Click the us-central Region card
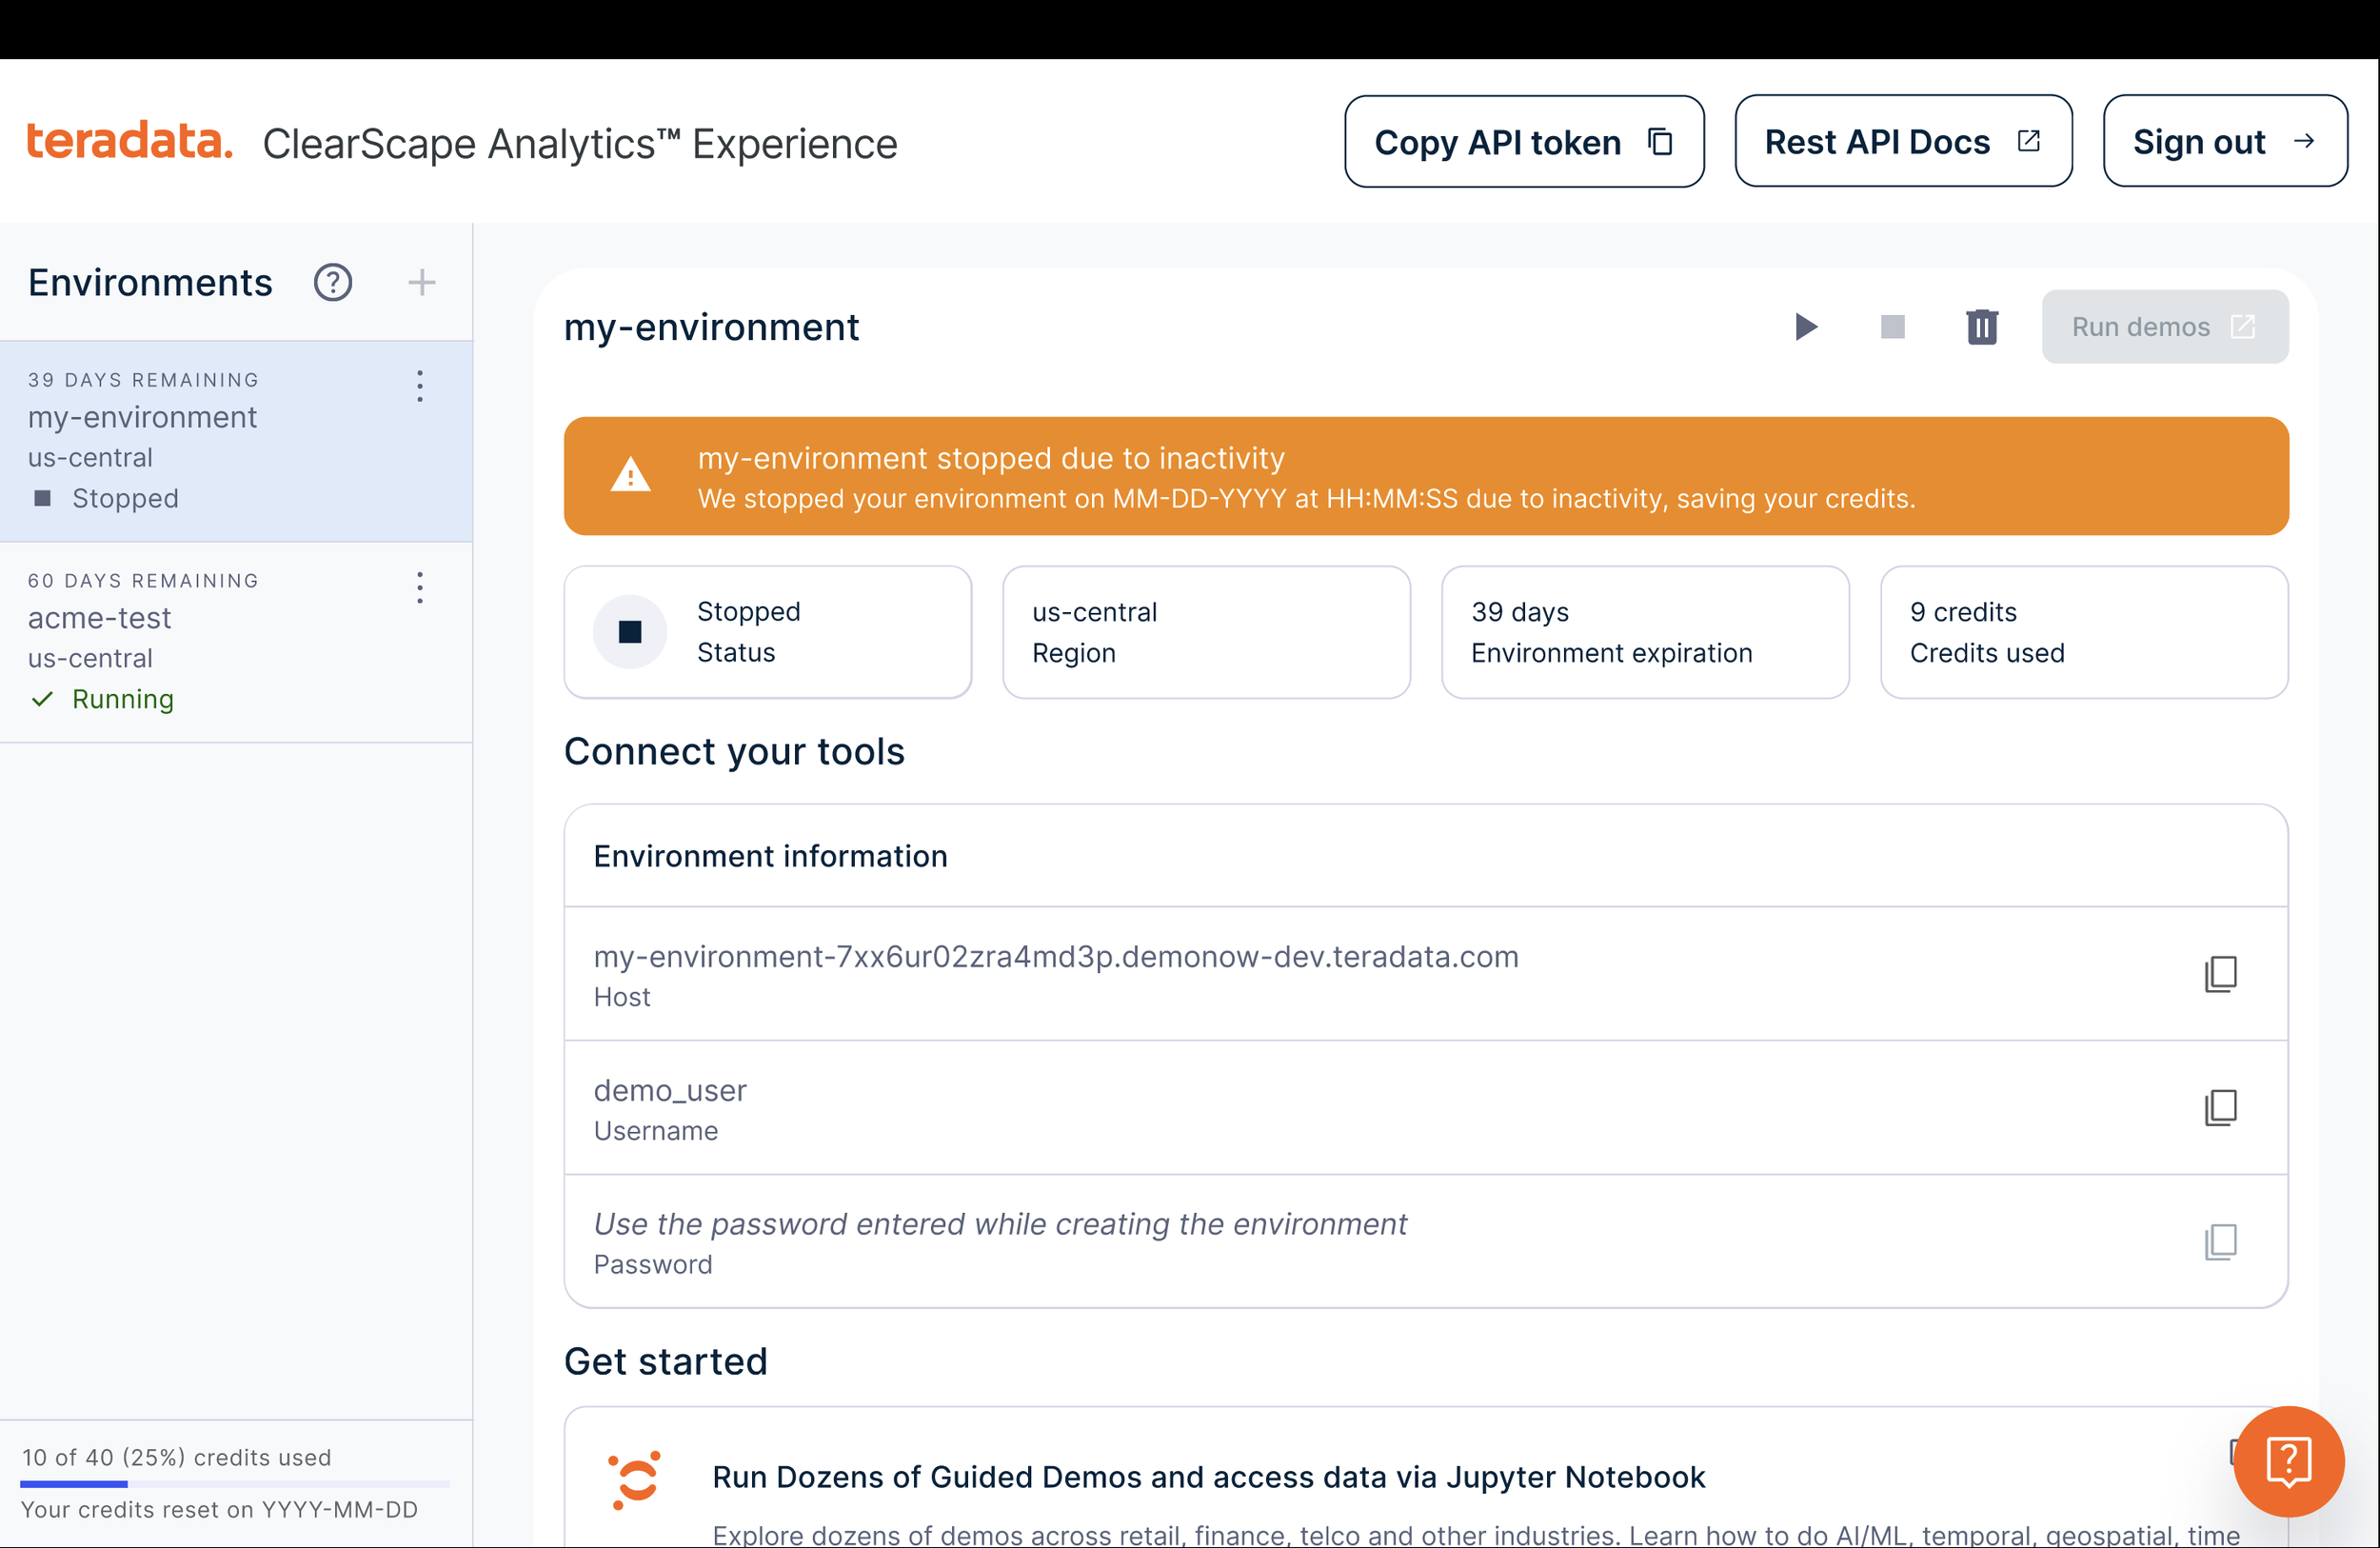The height and width of the screenshot is (1548, 2380). tap(1206, 632)
